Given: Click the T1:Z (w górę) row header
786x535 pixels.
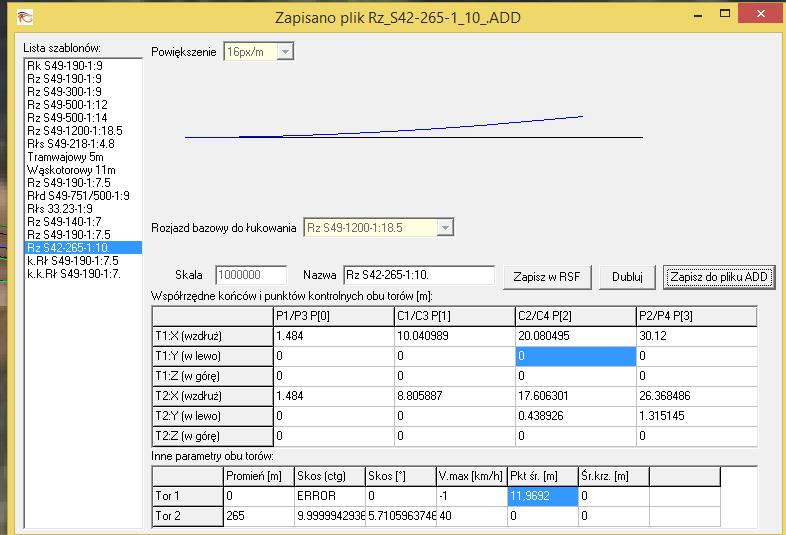Looking at the screenshot, I should click(213, 376).
